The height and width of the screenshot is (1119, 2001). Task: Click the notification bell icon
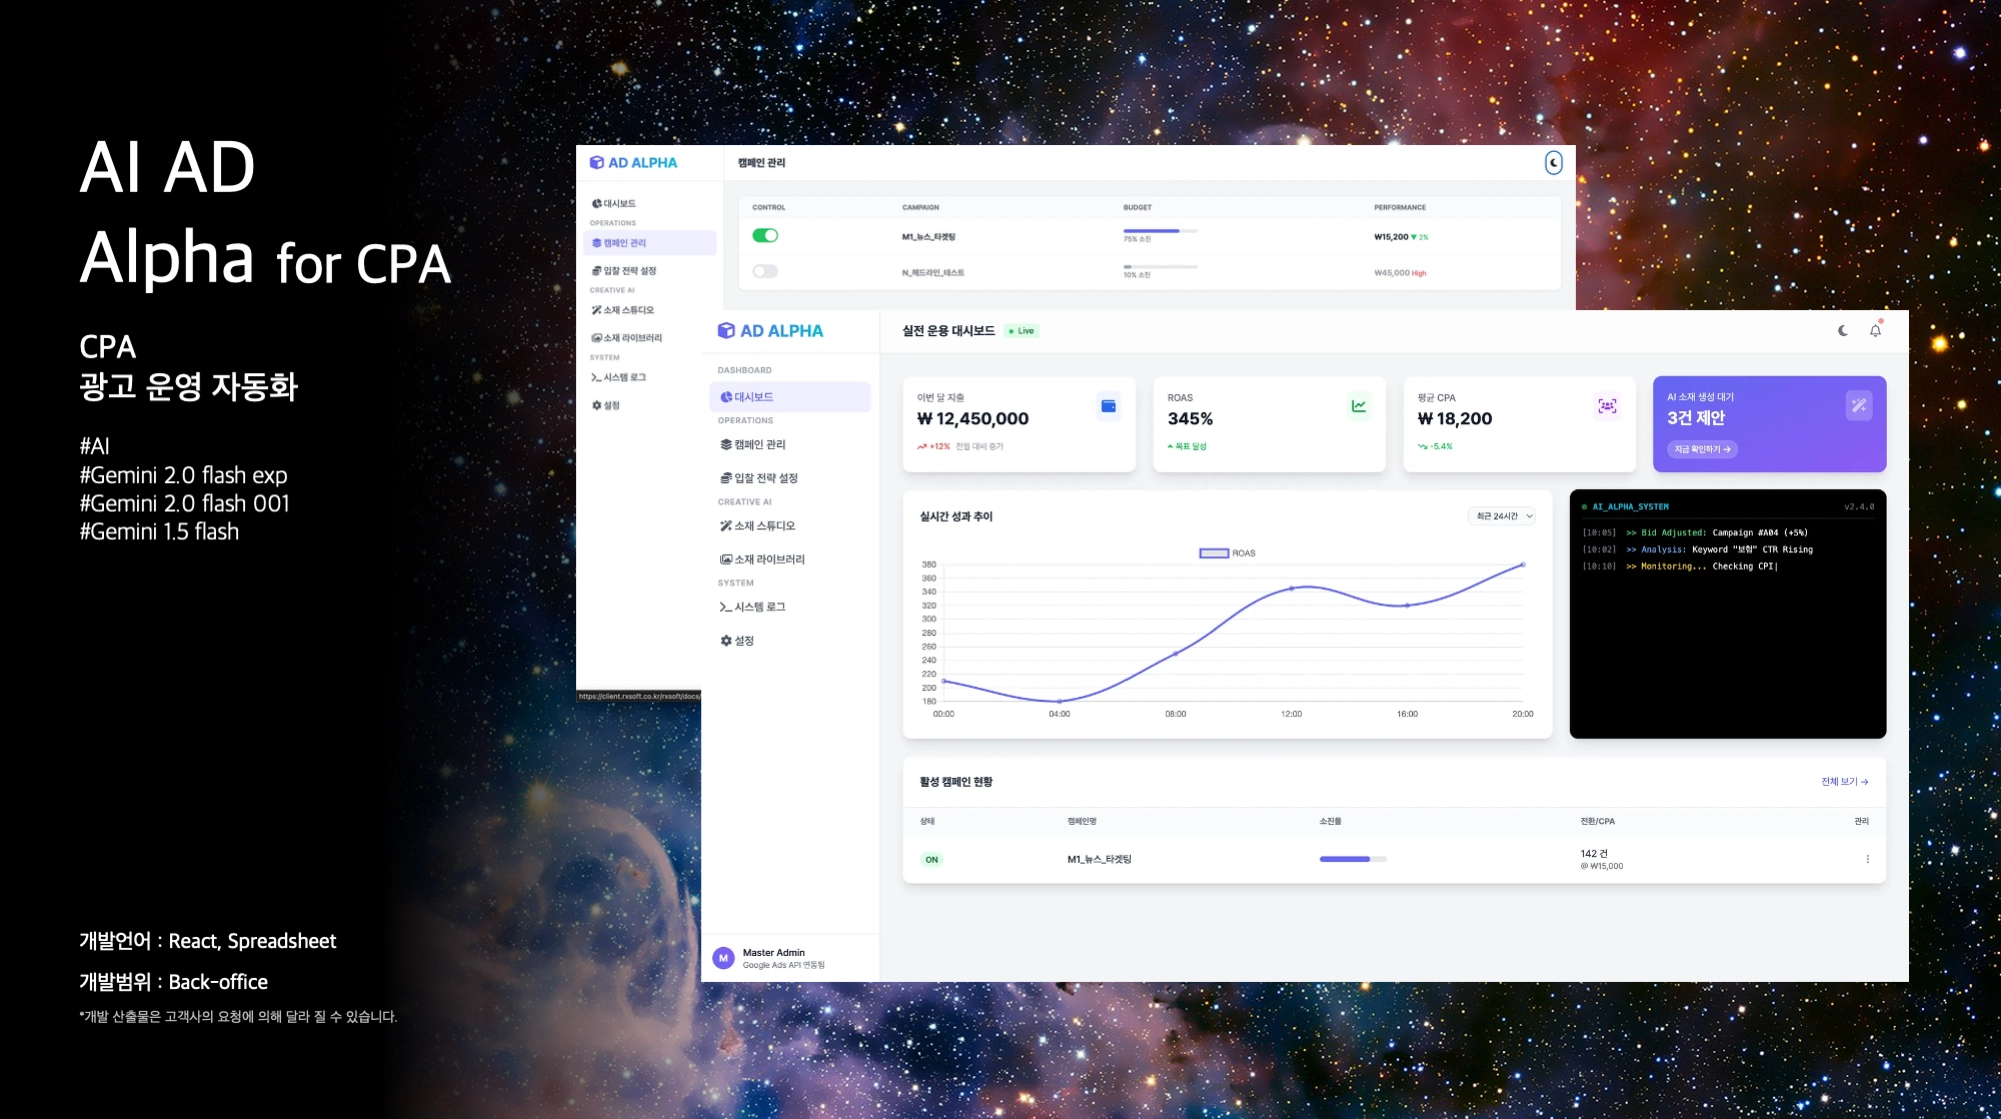click(1875, 331)
